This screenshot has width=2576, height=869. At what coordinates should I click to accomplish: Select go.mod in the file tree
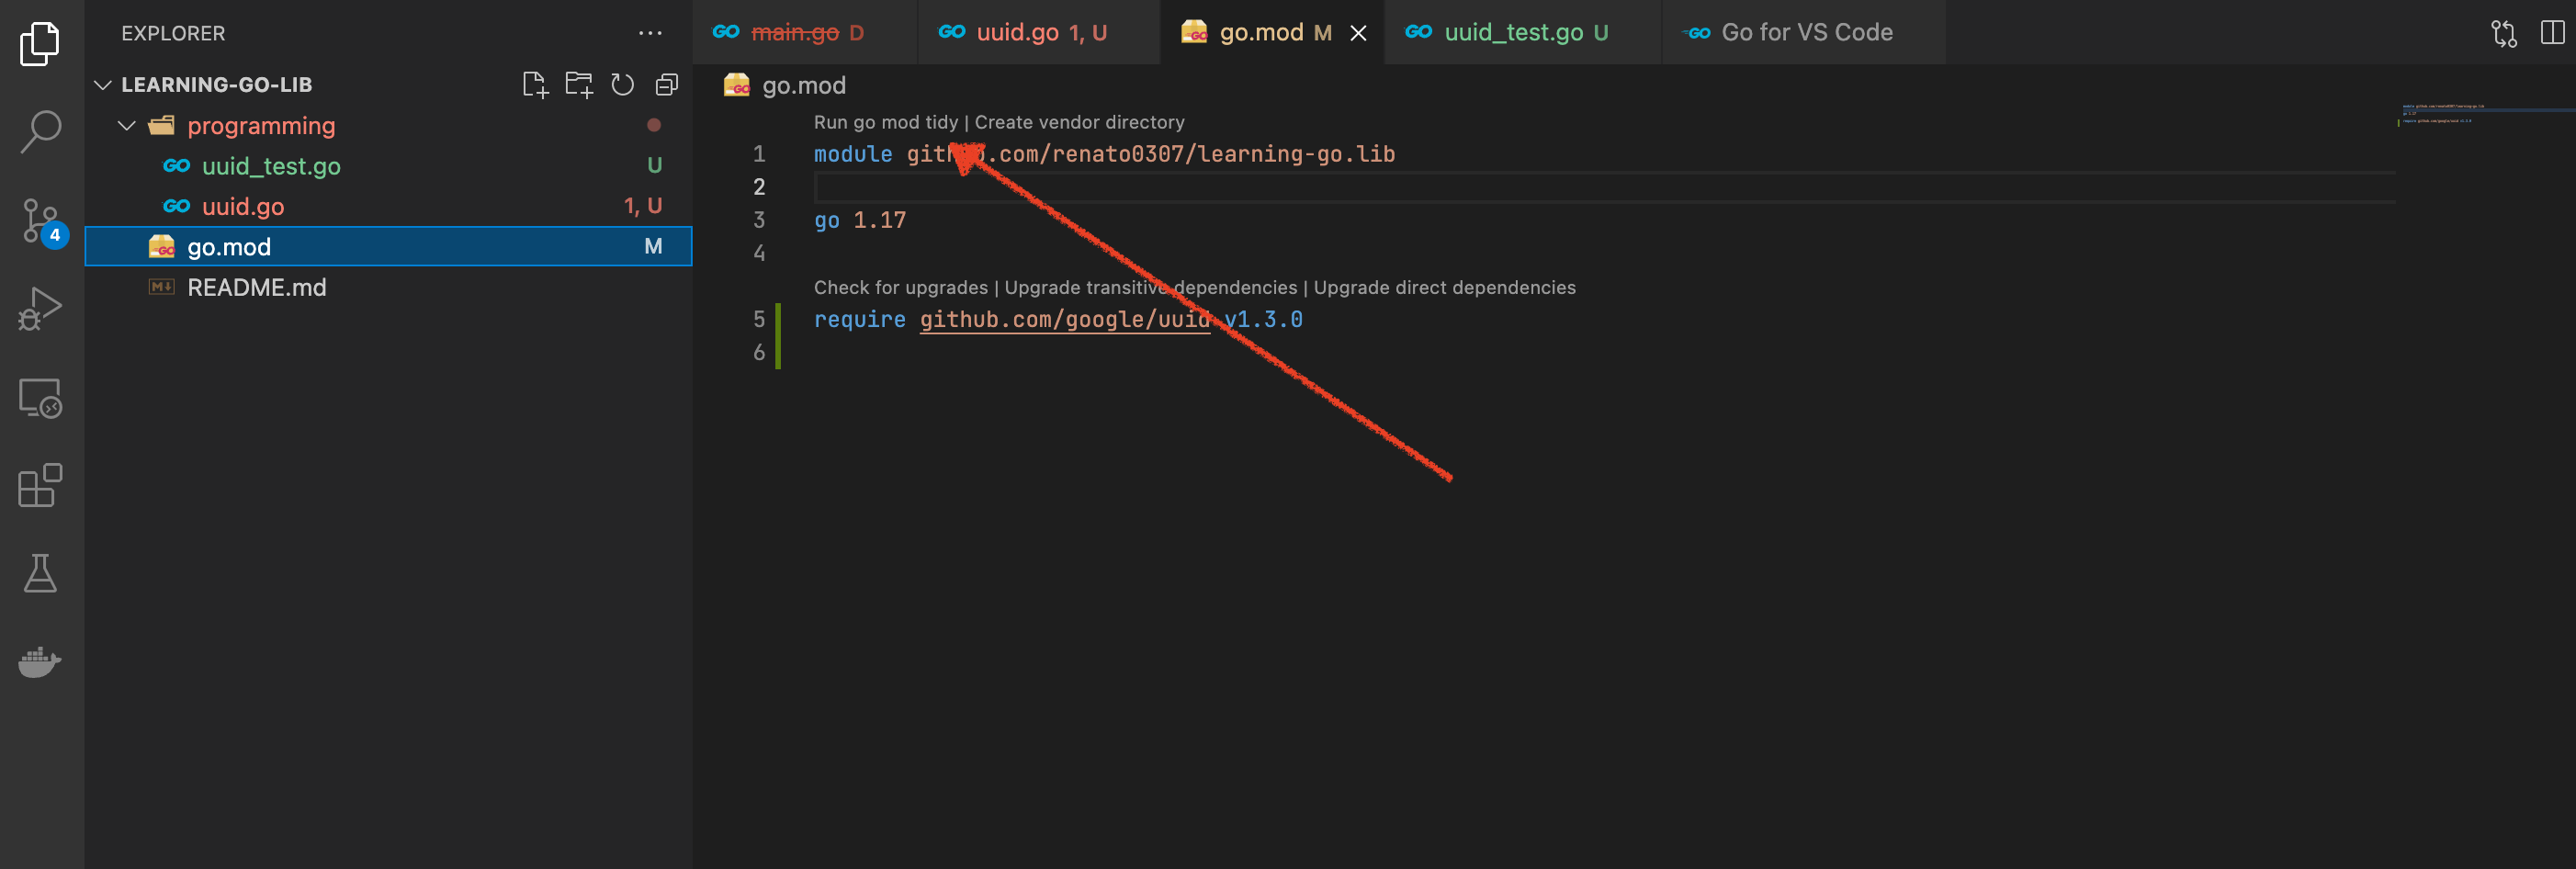[x=388, y=247]
